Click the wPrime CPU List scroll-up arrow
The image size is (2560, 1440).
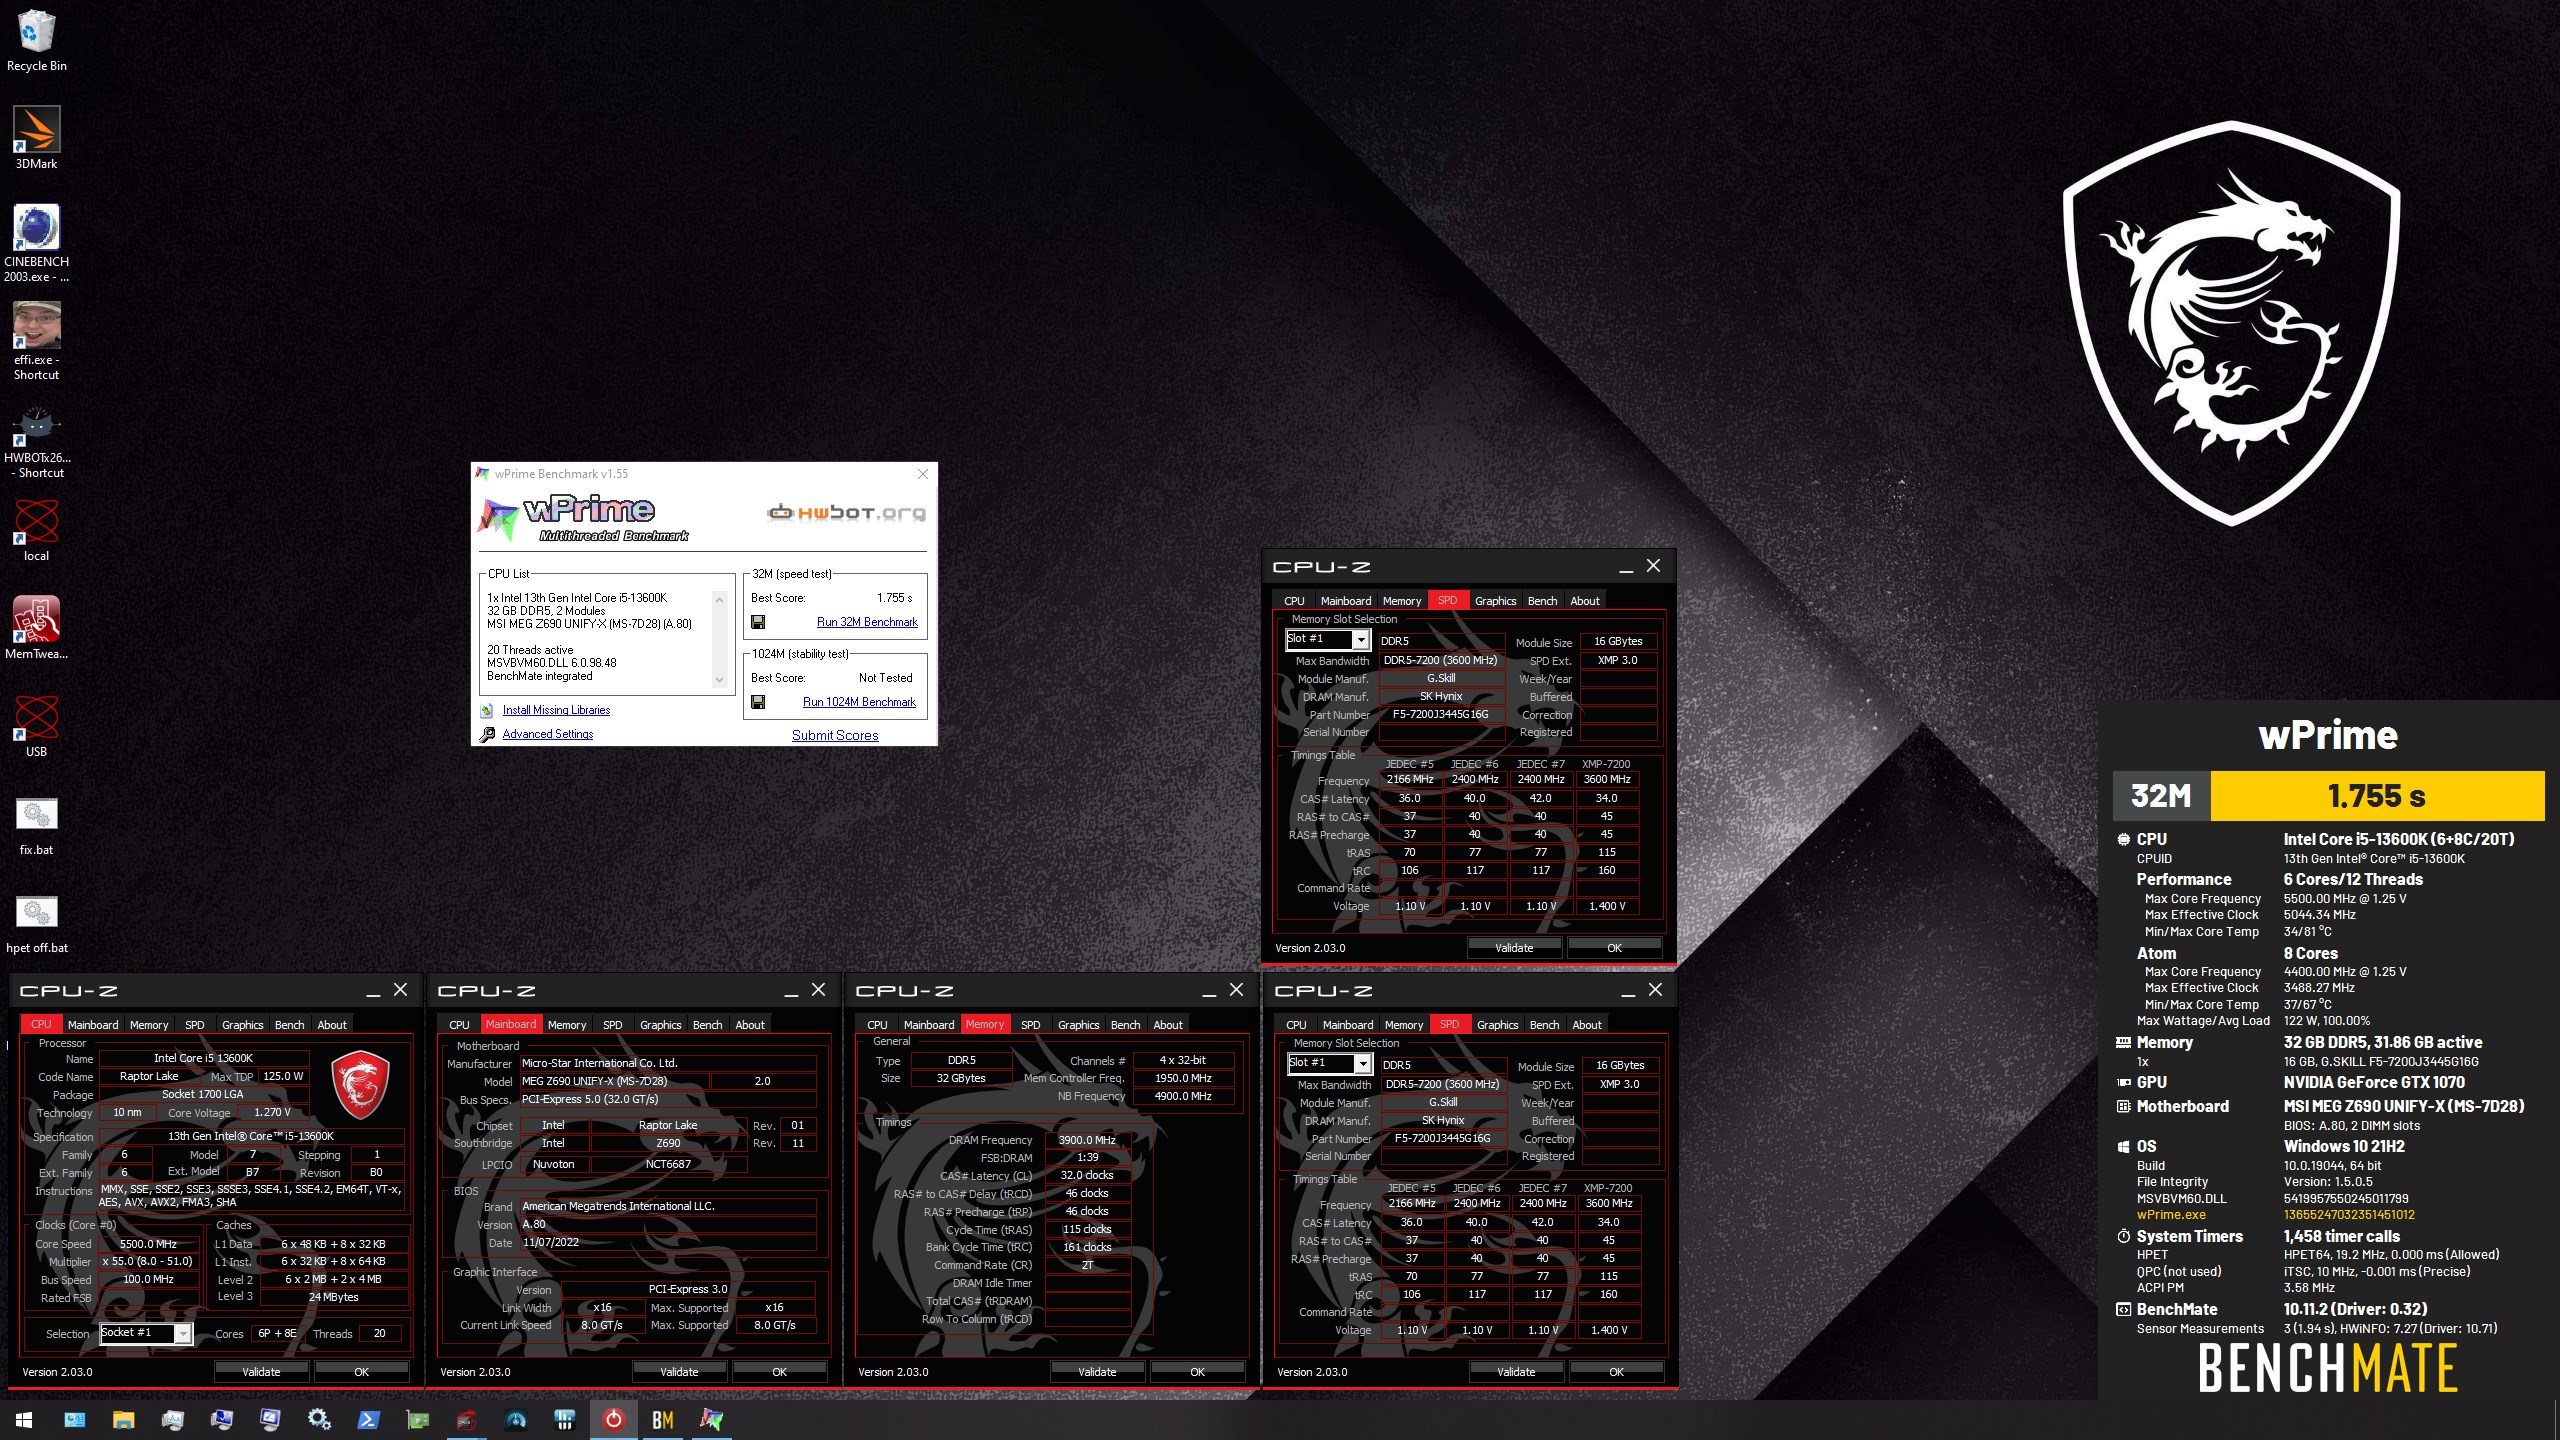718,599
